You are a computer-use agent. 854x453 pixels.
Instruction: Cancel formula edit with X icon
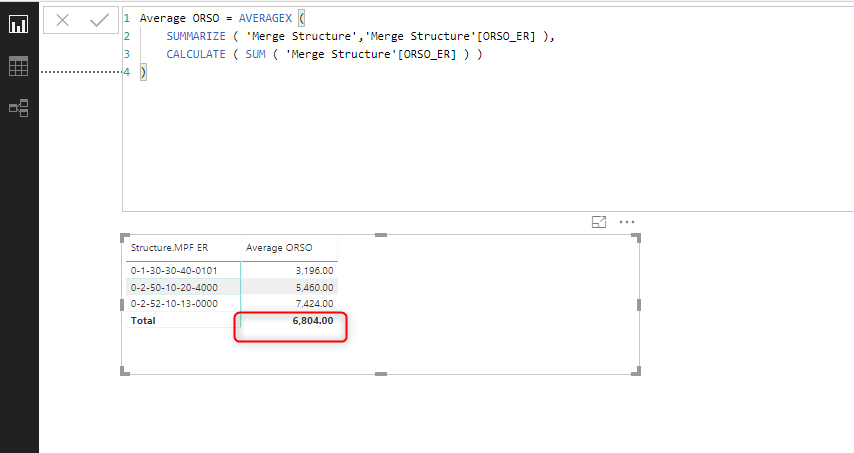click(63, 21)
